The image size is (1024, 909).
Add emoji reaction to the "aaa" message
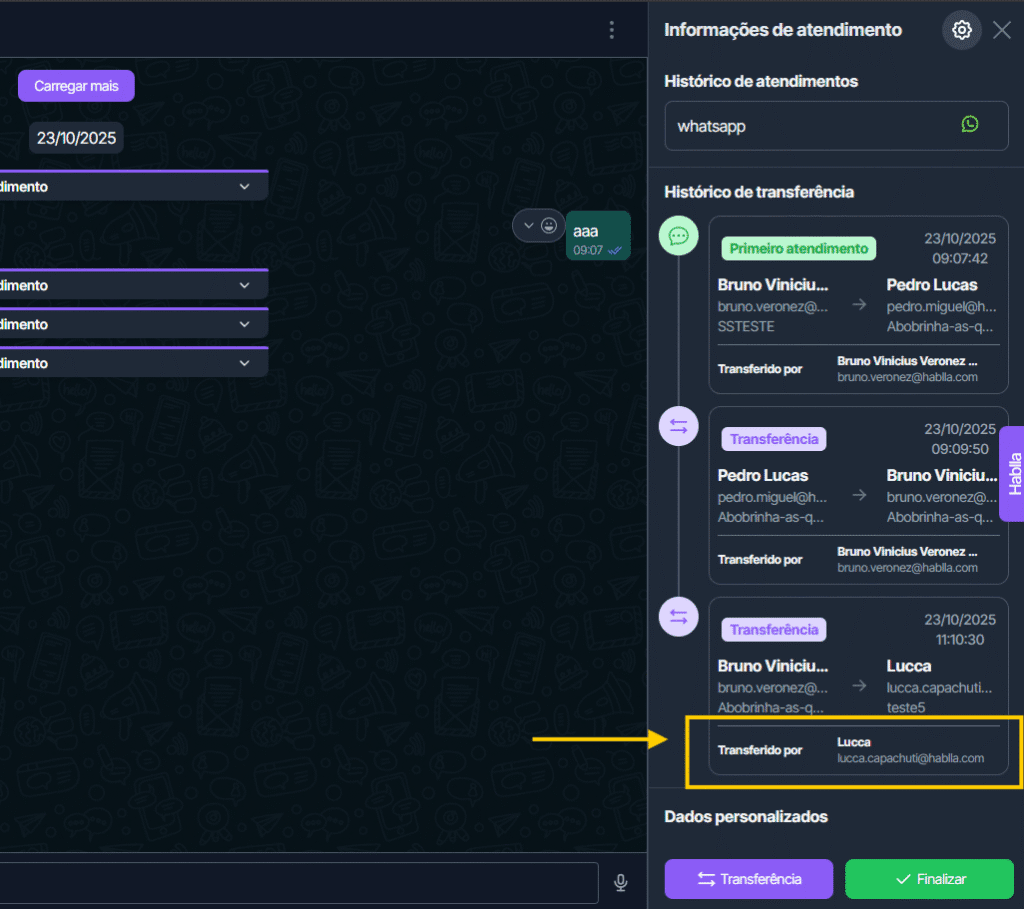pos(549,226)
